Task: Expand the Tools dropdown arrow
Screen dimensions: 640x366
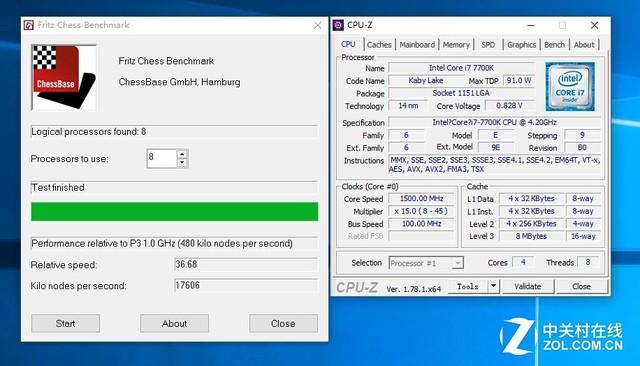Action: point(493,286)
